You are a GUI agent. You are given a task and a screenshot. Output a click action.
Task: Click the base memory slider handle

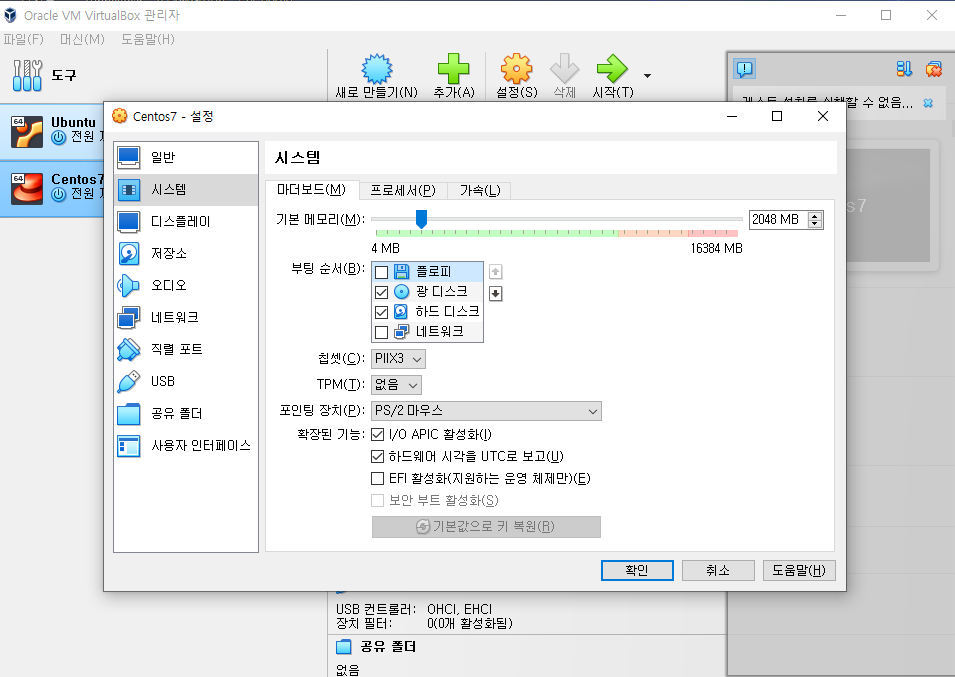(x=421, y=219)
